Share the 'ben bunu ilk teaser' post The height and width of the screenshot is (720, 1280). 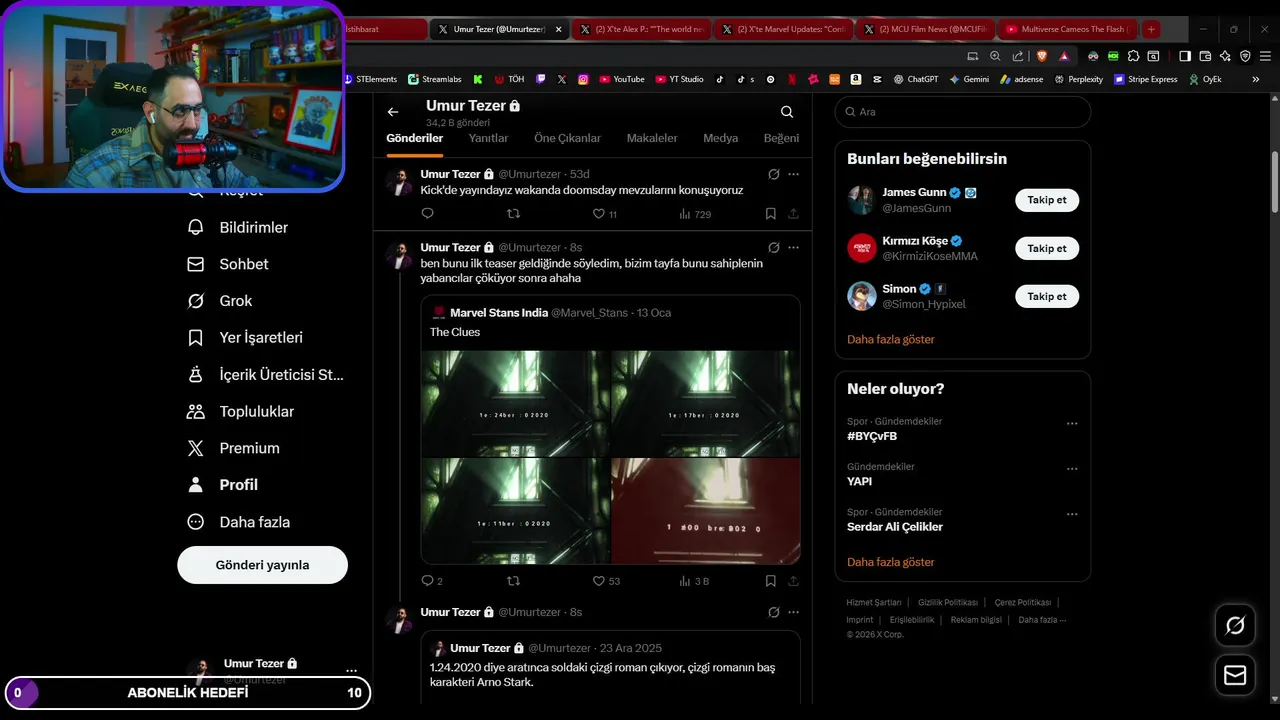coord(793,581)
